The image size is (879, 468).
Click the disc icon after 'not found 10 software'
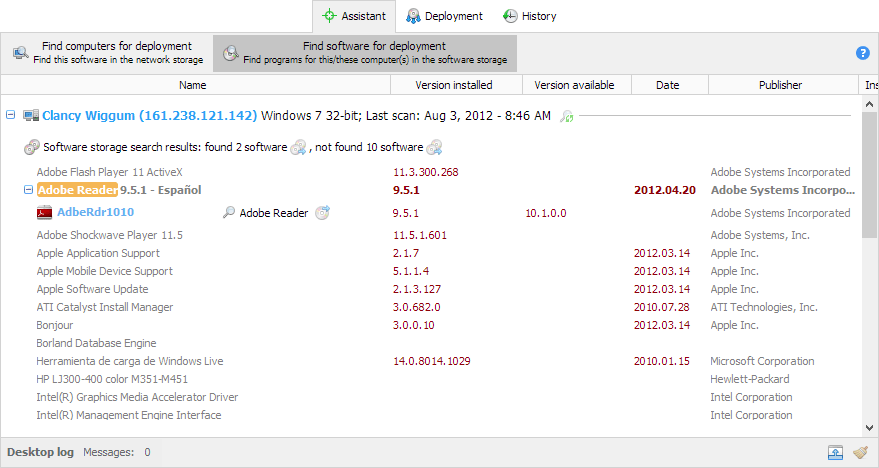click(434, 148)
